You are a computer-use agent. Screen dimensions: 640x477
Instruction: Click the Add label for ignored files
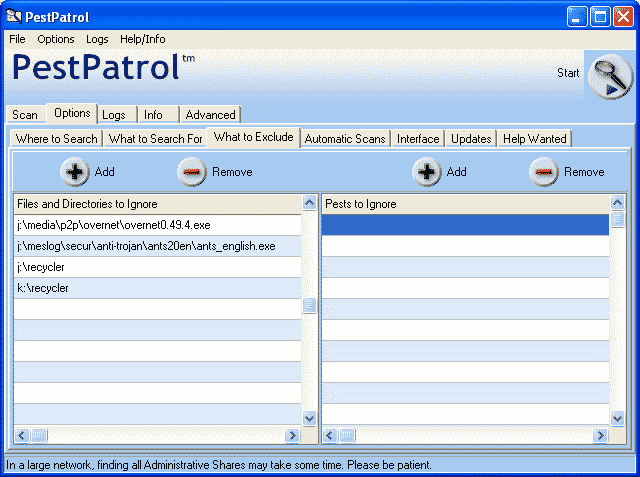click(104, 172)
